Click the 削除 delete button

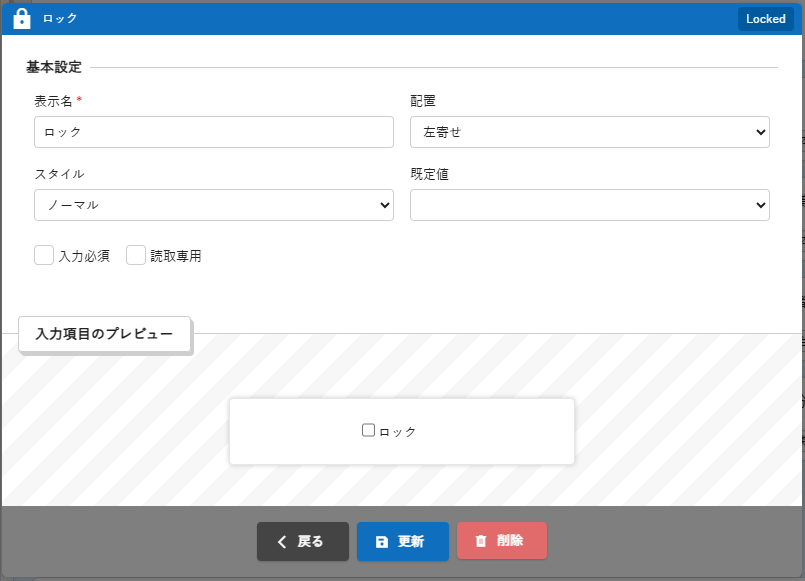point(502,540)
